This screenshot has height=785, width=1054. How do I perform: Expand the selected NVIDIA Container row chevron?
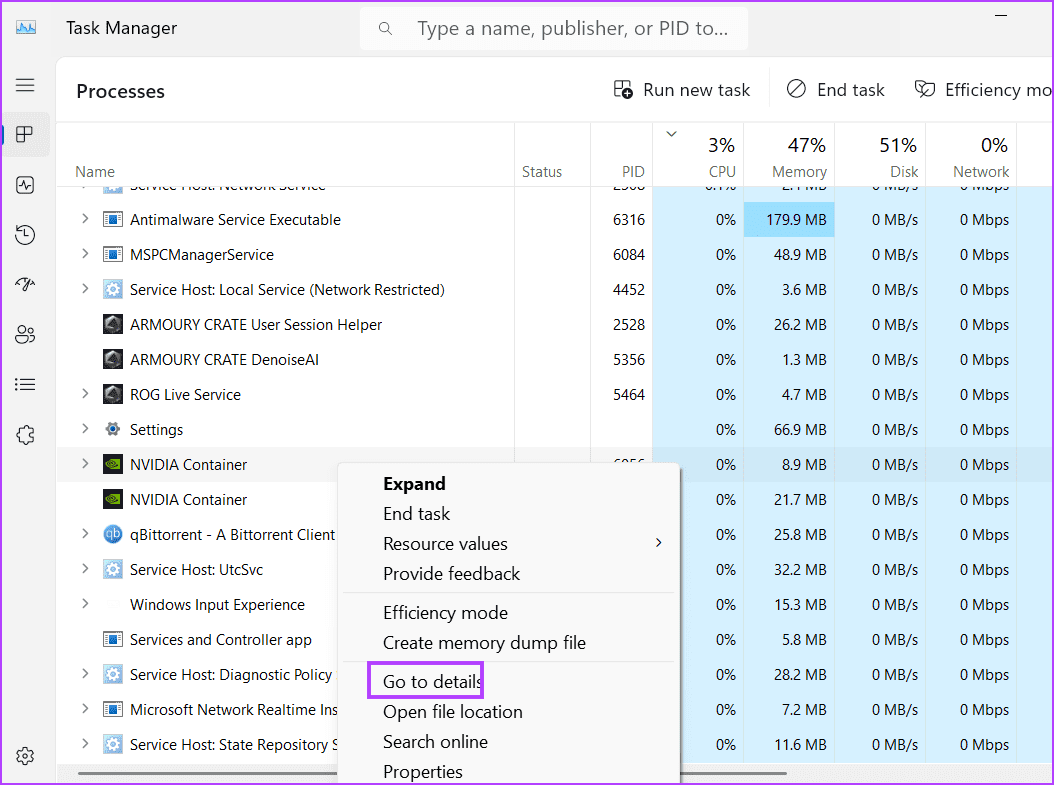pos(85,464)
